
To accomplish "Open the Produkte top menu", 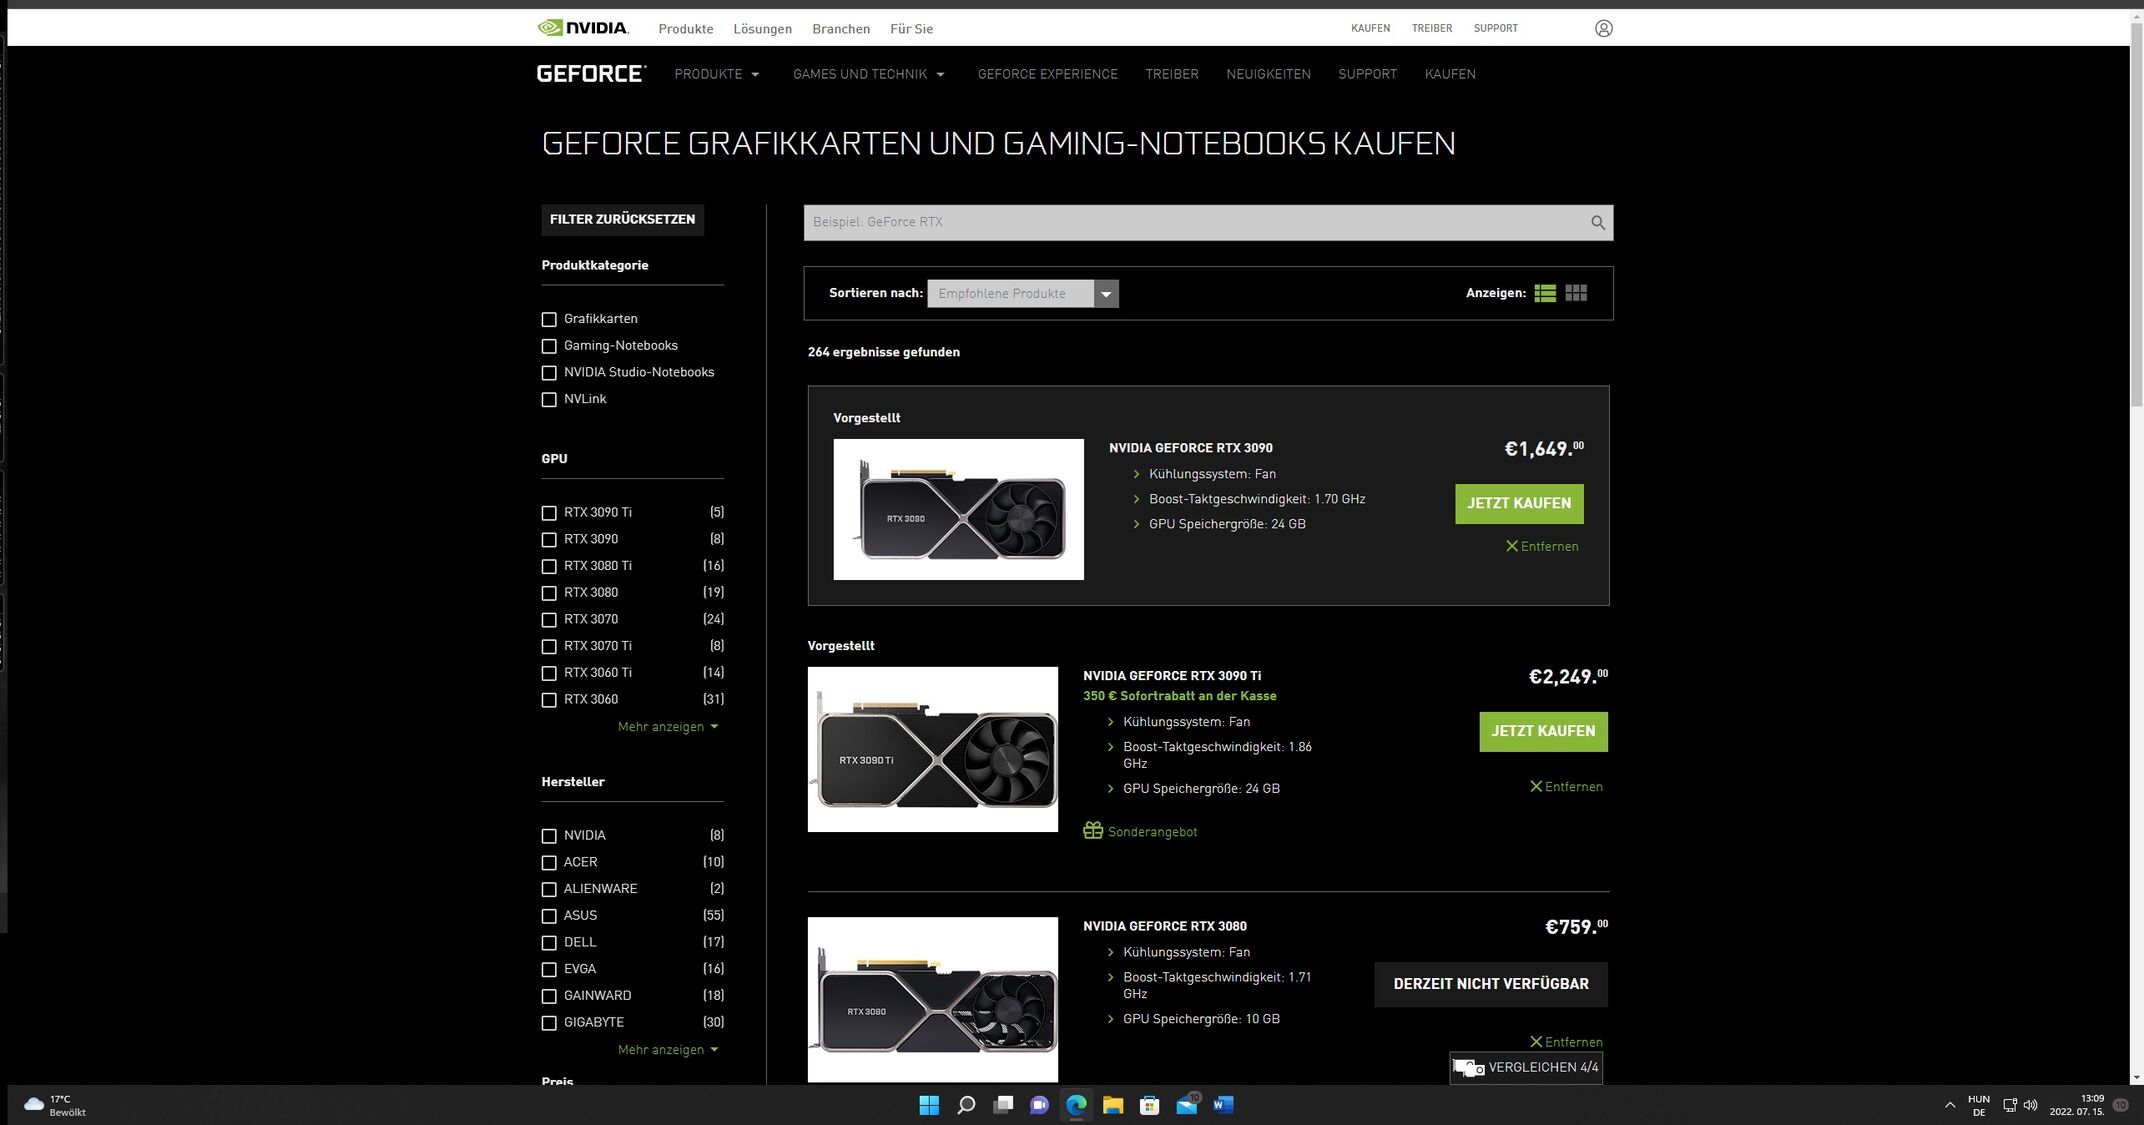I will point(686,29).
